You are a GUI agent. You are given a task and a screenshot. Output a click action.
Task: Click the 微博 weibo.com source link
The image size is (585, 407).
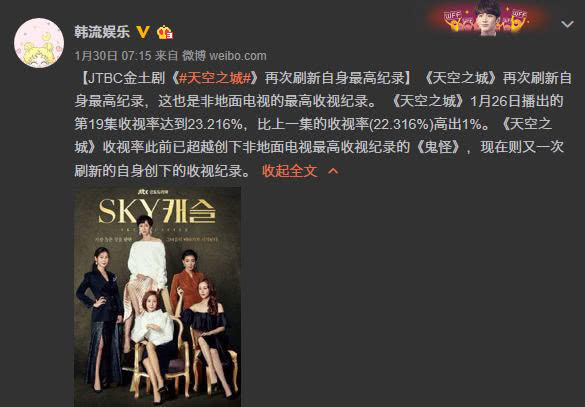click(x=224, y=56)
